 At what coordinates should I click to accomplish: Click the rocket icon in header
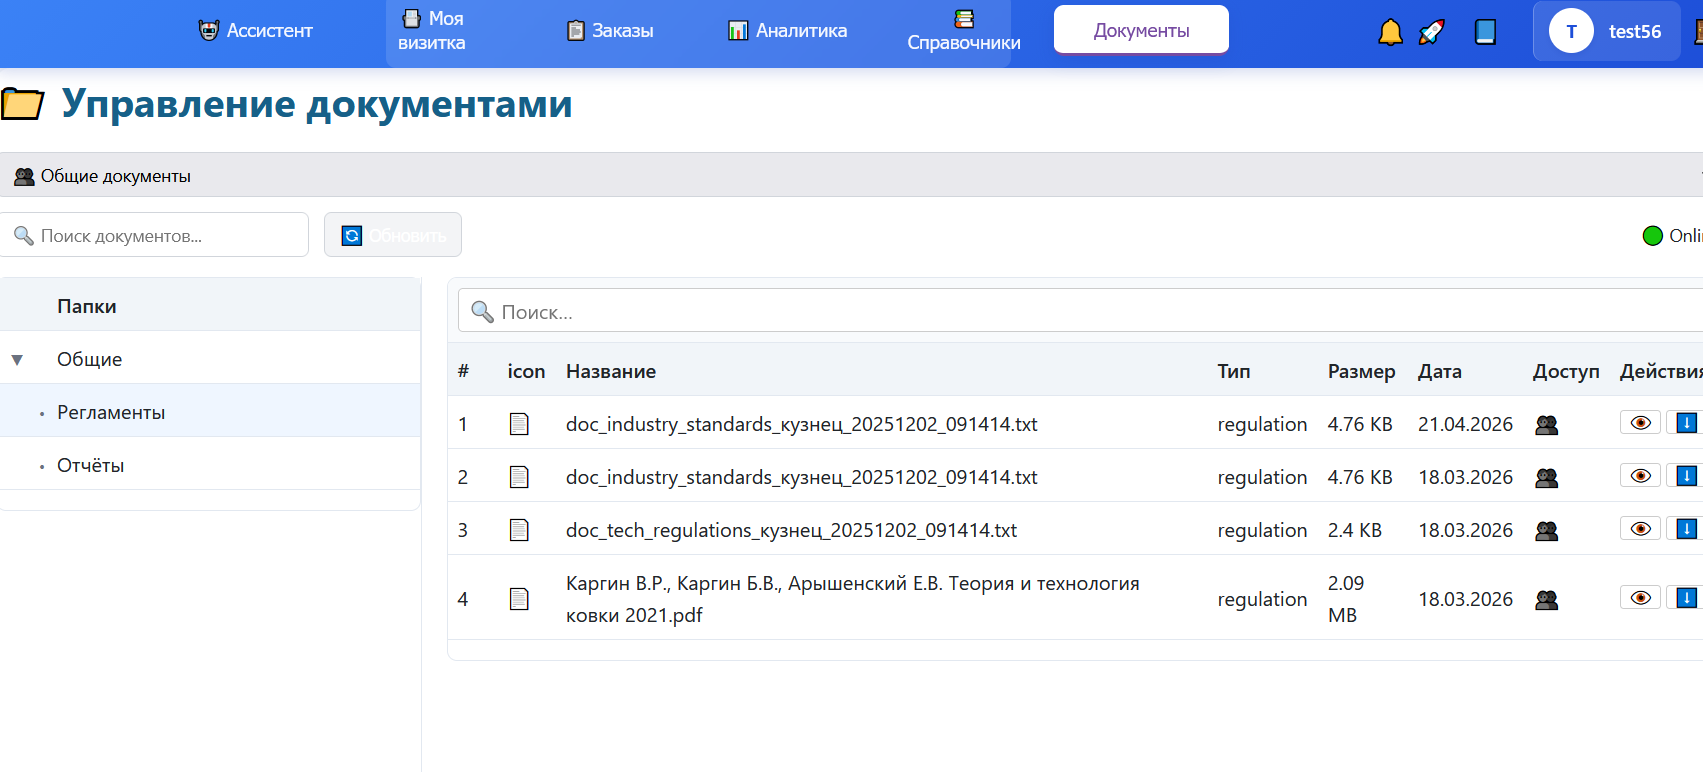point(1432,32)
